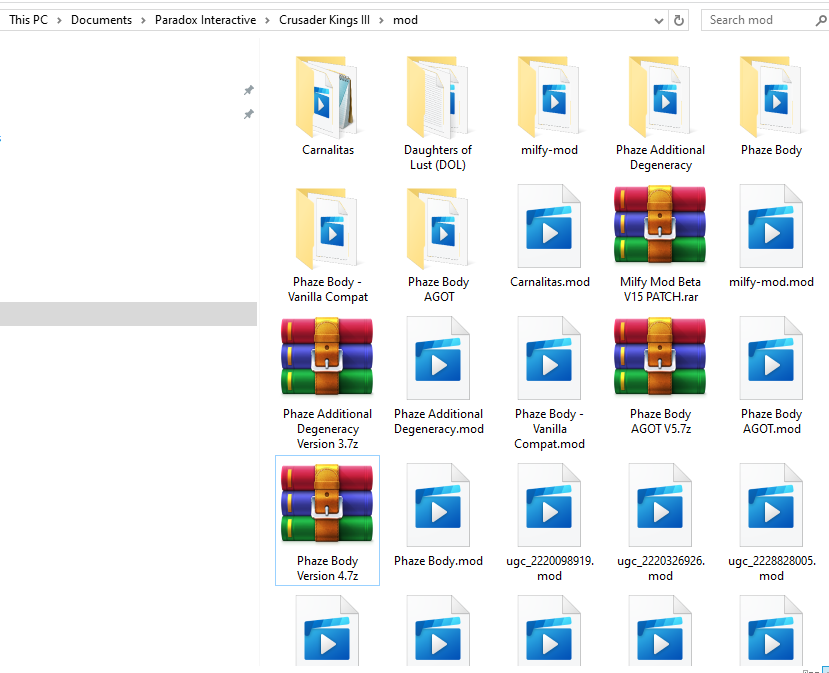This screenshot has width=829, height=673.
Task: Go to This PC in breadcrumb
Action: coord(29,20)
